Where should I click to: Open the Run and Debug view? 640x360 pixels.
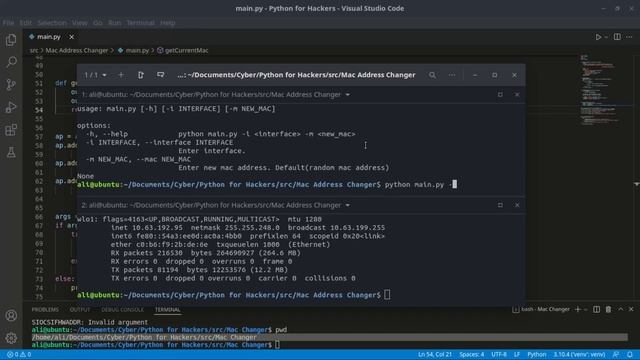pyautogui.click(x=11, y=107)
